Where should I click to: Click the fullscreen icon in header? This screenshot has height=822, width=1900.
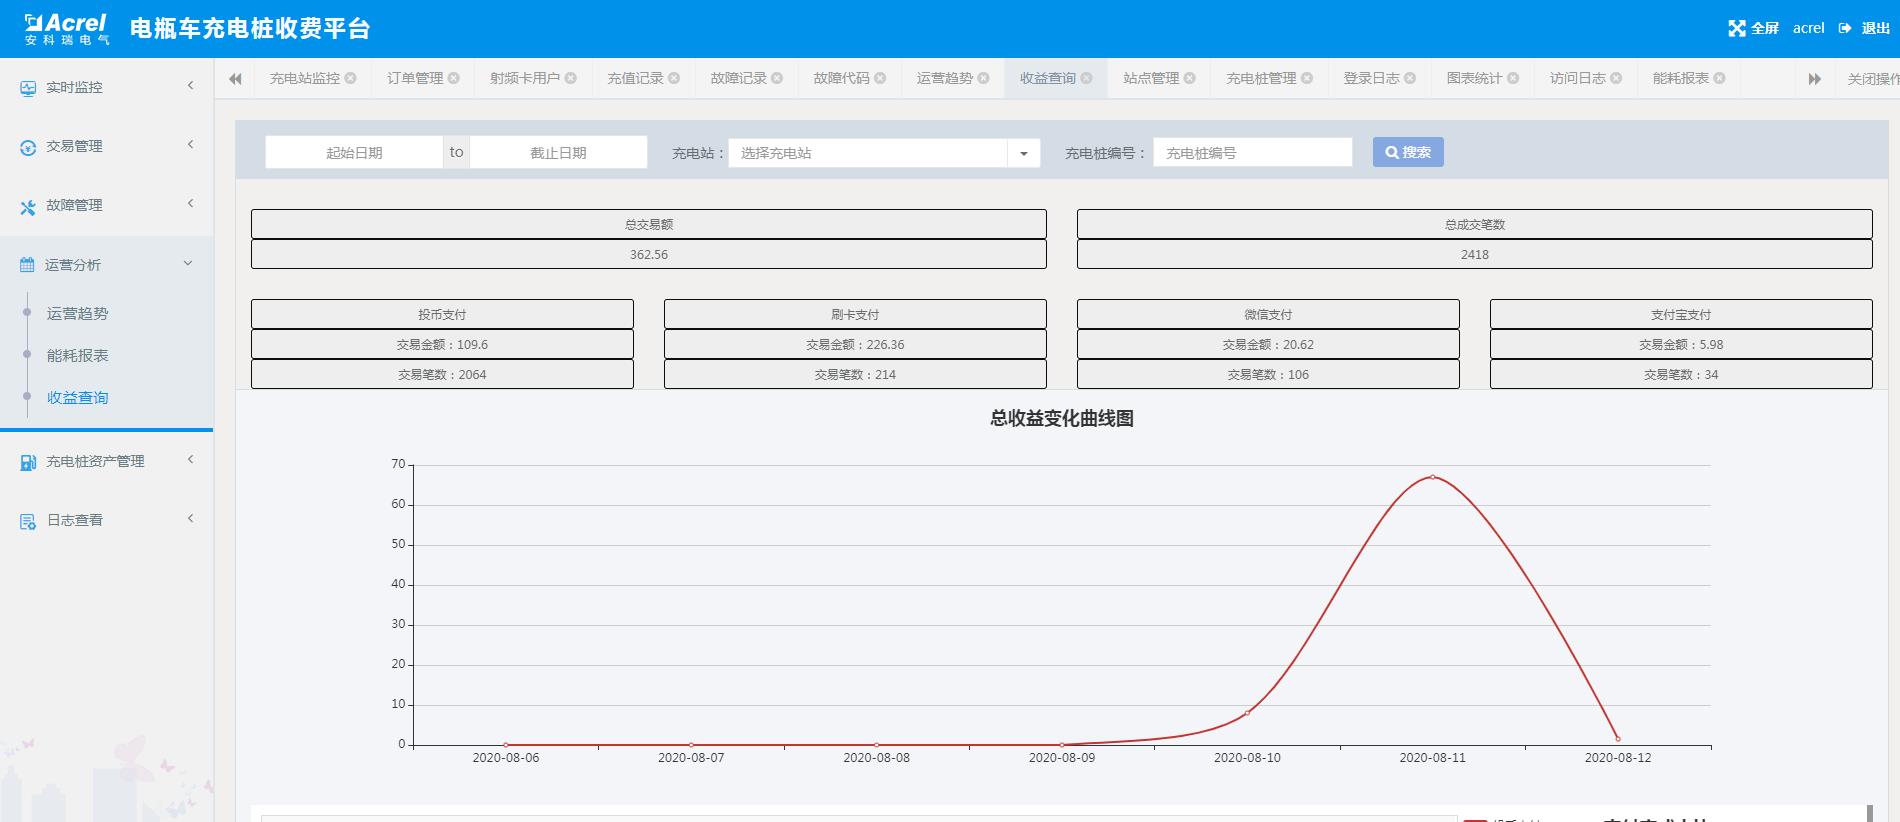click(x=1737, y=29)
